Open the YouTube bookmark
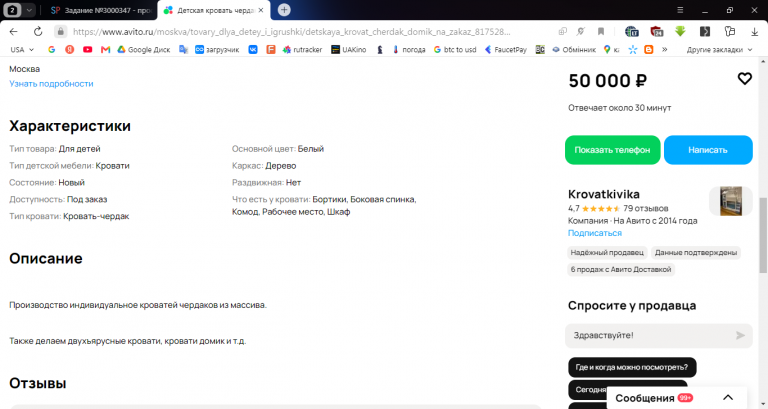Viewport: 768px width, 409px height. [88, 49]
